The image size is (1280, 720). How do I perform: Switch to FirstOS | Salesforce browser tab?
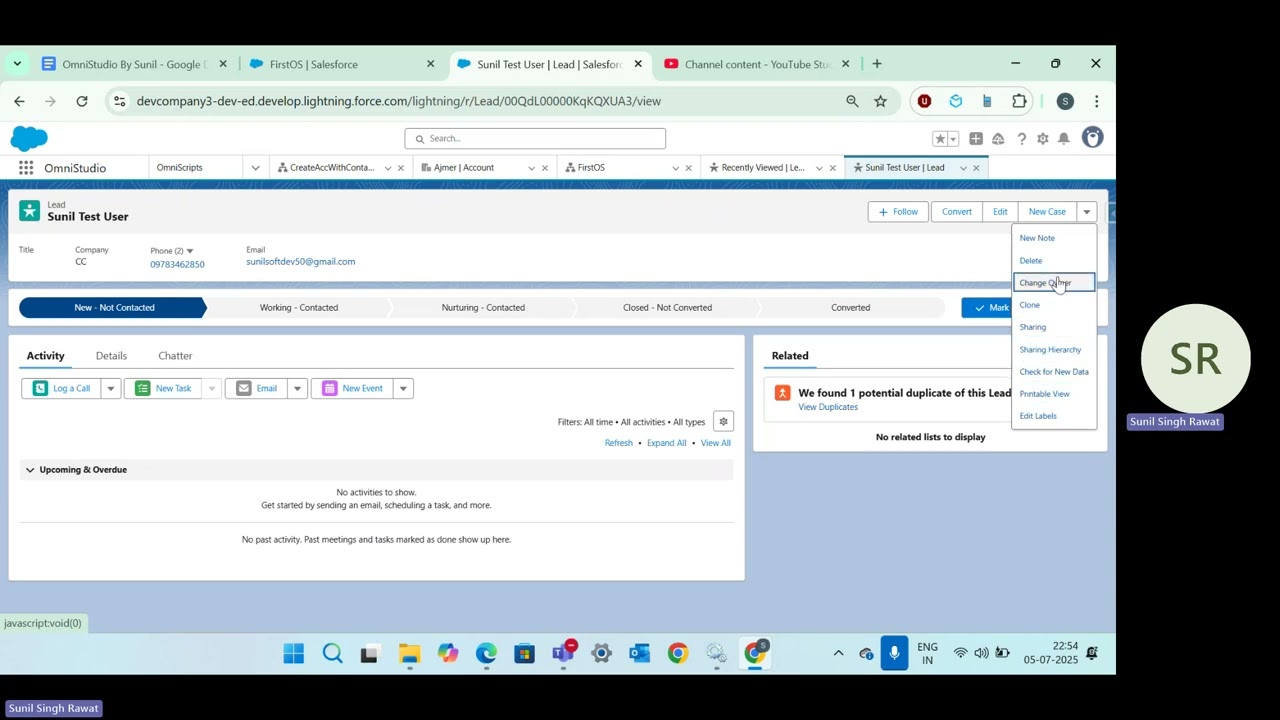[x=313, y=64]
